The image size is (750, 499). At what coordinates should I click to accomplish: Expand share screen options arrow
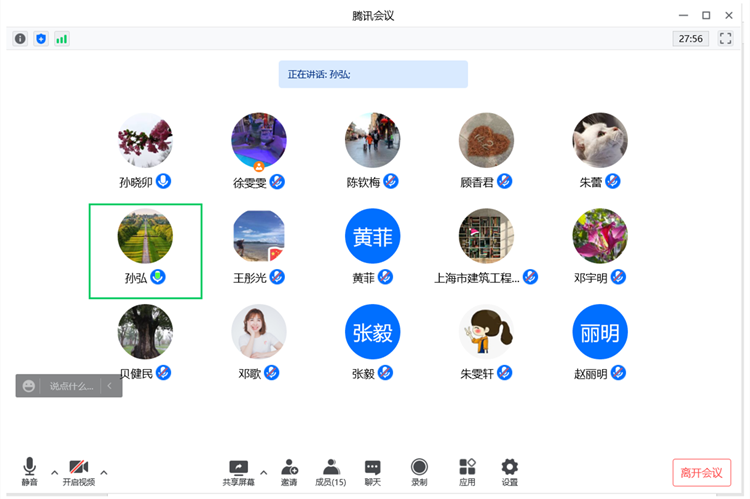pos(264,473)
